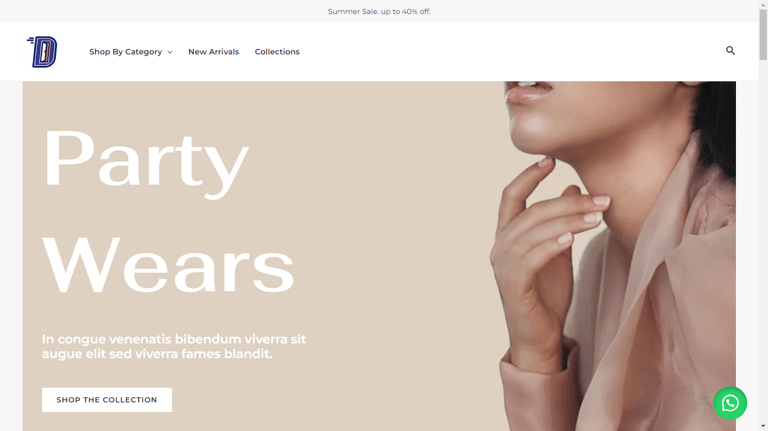The height and width of the screenshot is (431, 768).
Task: Click the woman's lips in banner photo
Action: (x=528, y=91)
